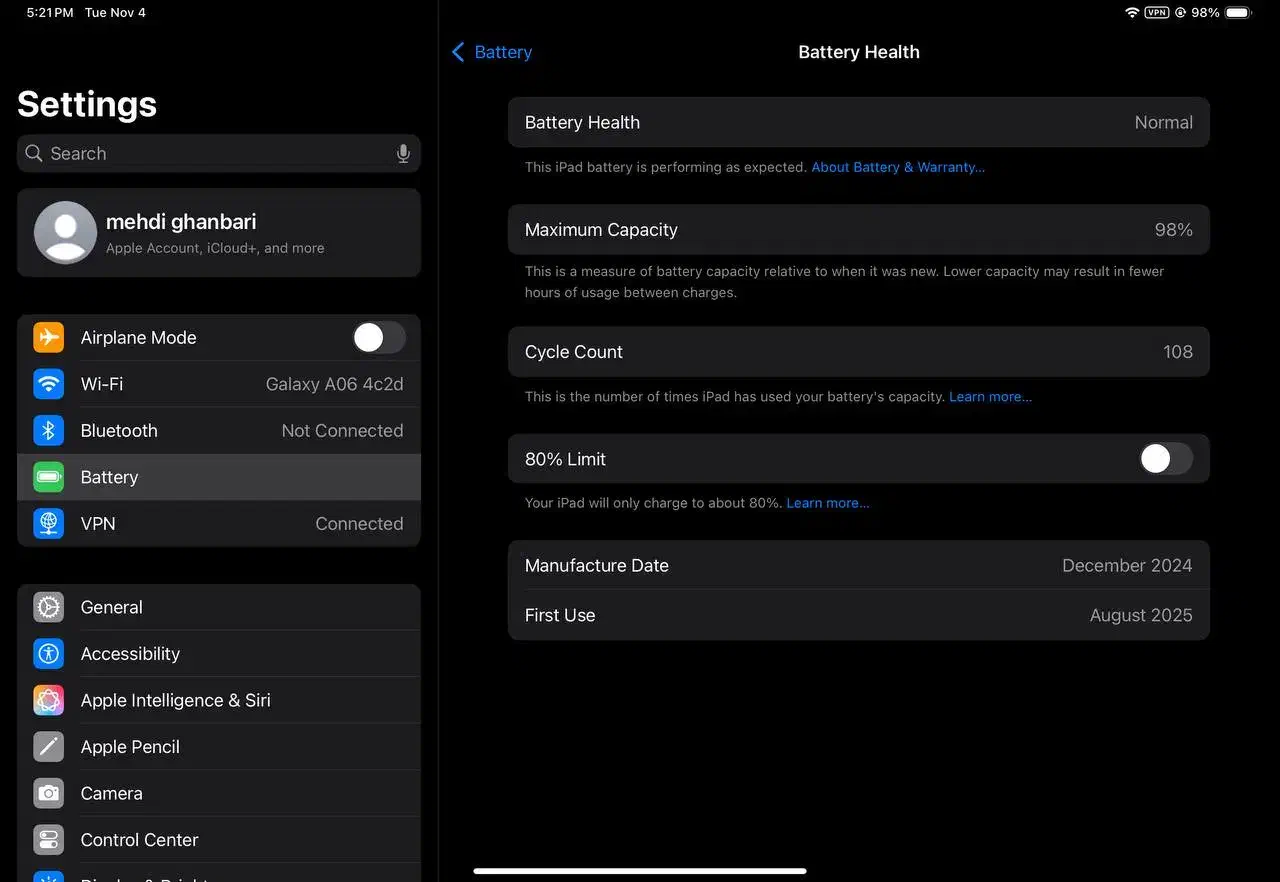The image size is (1280, 882).
Task: Enable the 80% Limit switch
Action: tap(1165, 459)
